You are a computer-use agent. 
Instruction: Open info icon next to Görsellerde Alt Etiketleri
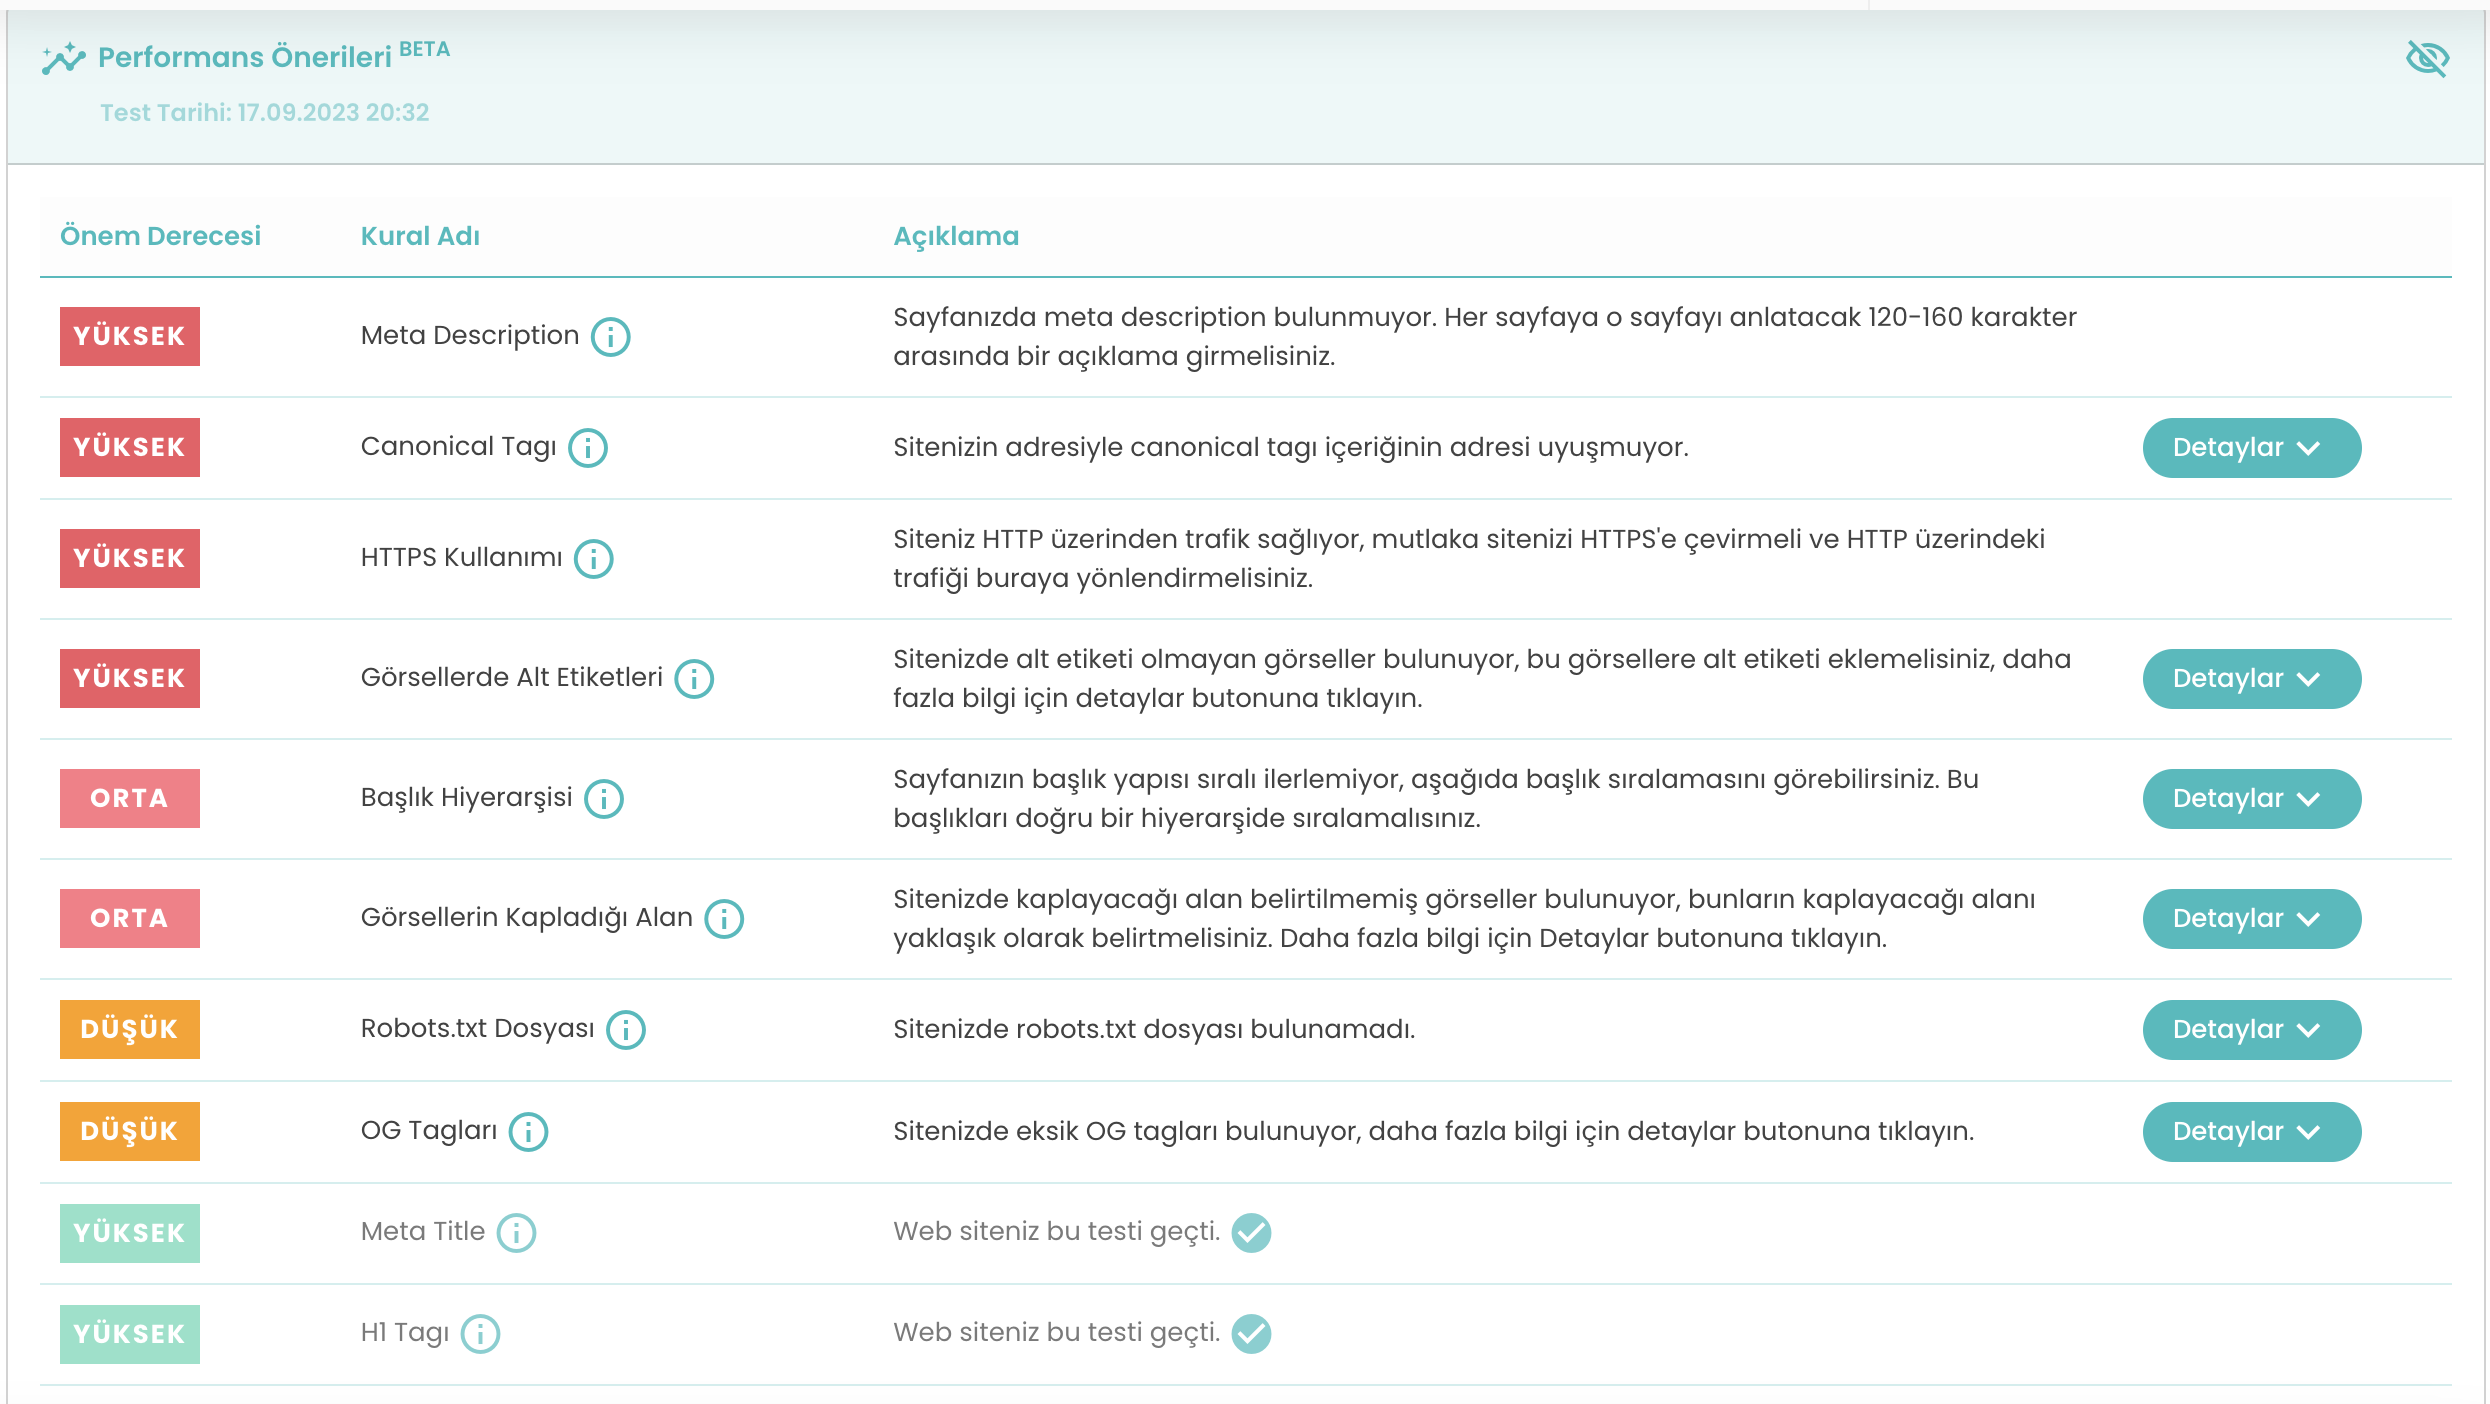[694, 679]
